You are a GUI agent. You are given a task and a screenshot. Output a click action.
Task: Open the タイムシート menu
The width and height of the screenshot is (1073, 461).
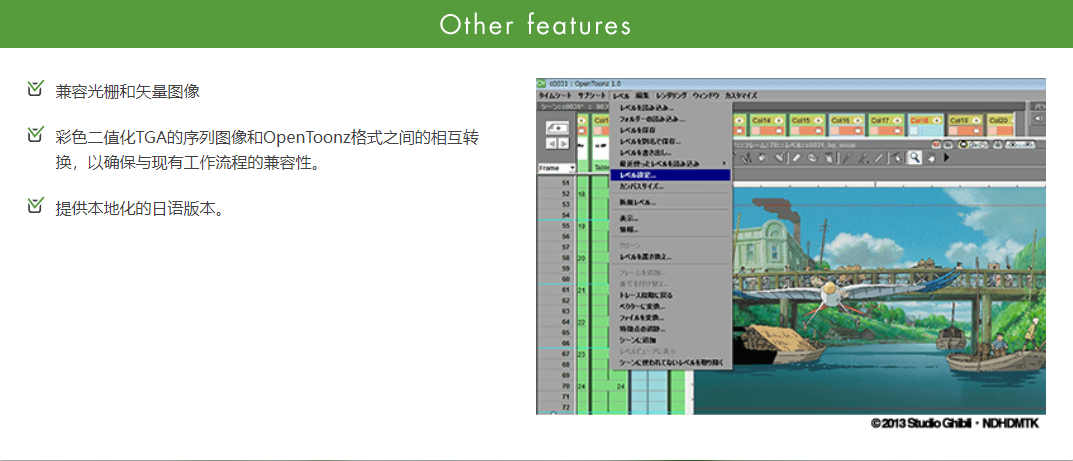click(x=554, y=96)
